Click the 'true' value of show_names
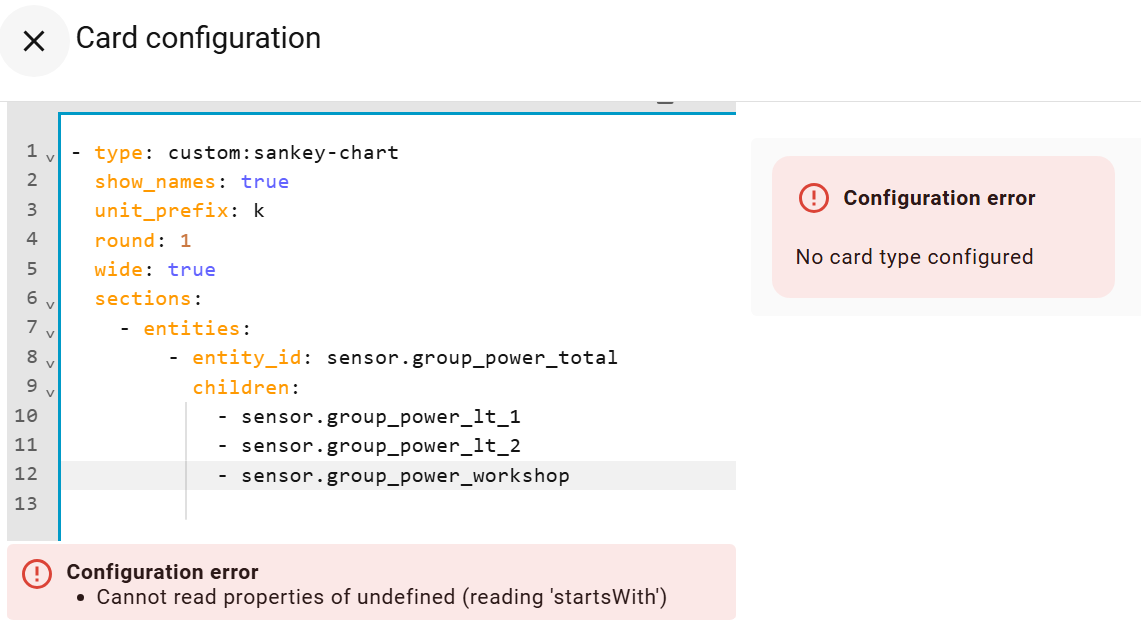The height and width of the screenshot is (622, 1141). (265, 182)
